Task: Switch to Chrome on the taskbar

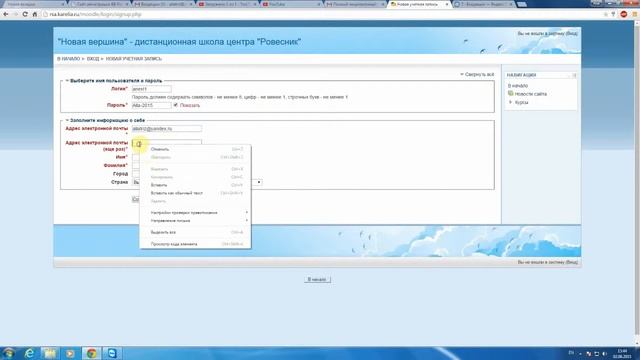Action: (91, 353)
